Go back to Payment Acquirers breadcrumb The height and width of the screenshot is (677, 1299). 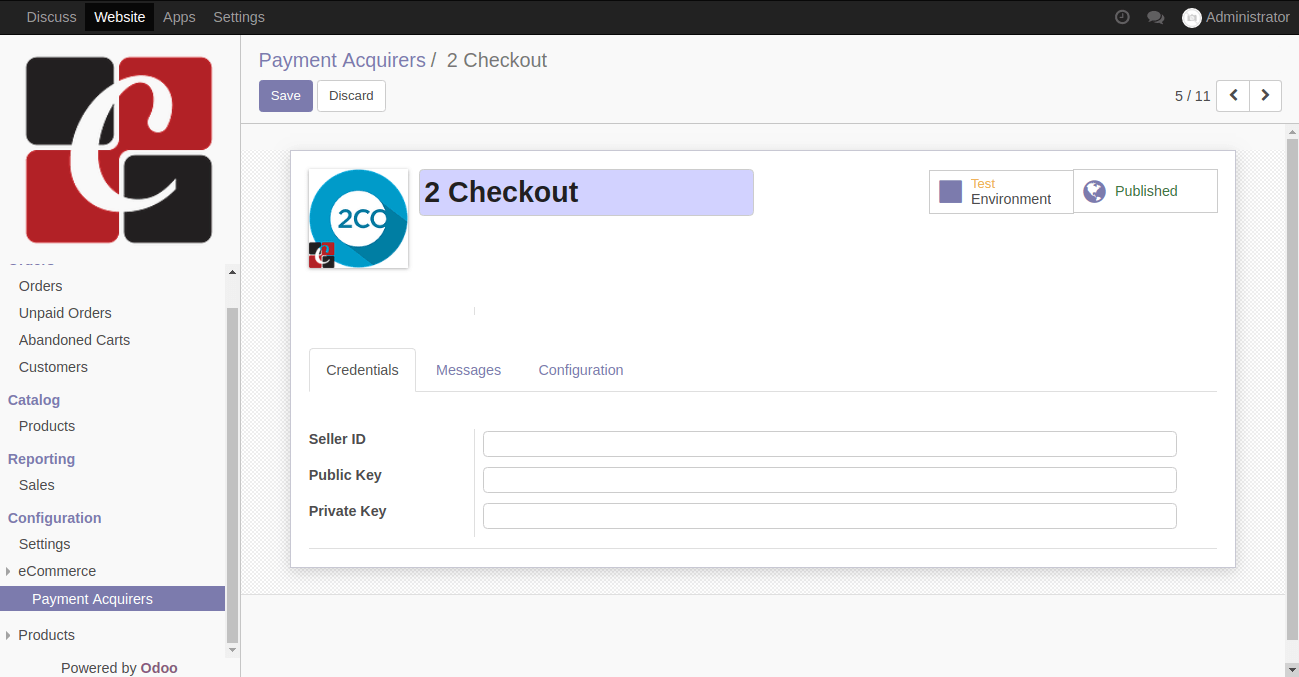[342, 60]
